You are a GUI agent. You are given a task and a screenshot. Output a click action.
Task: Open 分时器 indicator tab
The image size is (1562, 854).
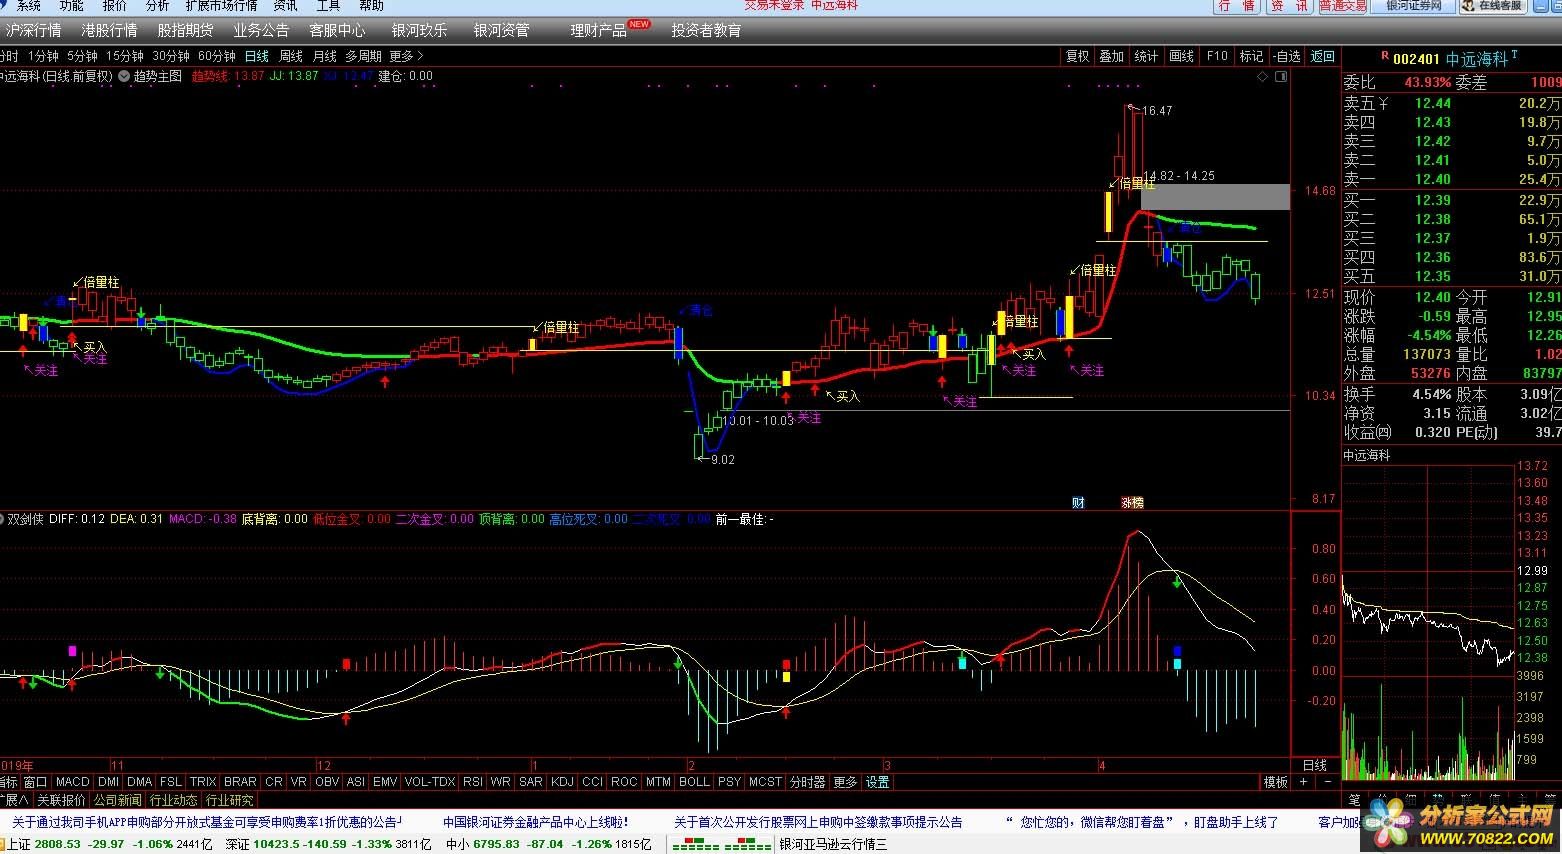[x=808, y=782]
